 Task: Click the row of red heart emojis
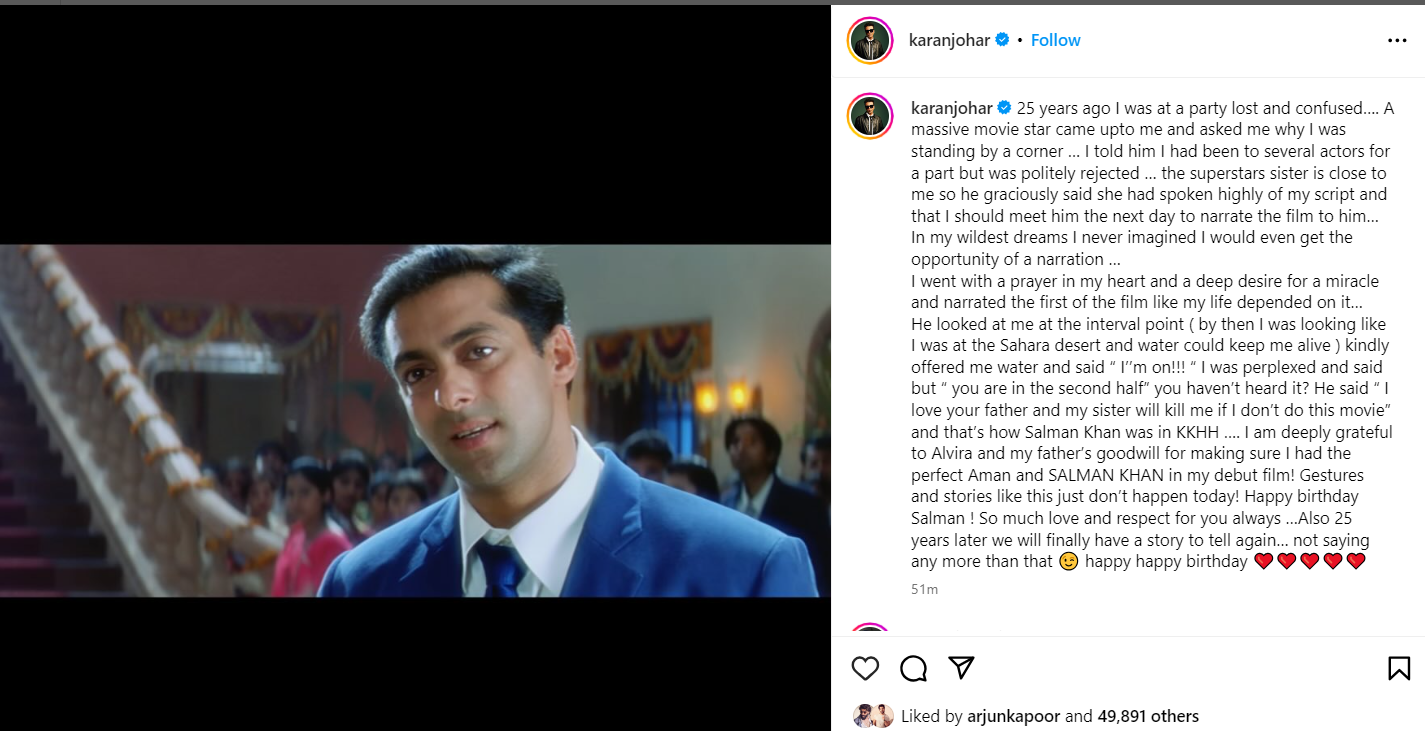[x=1309, y=562]
